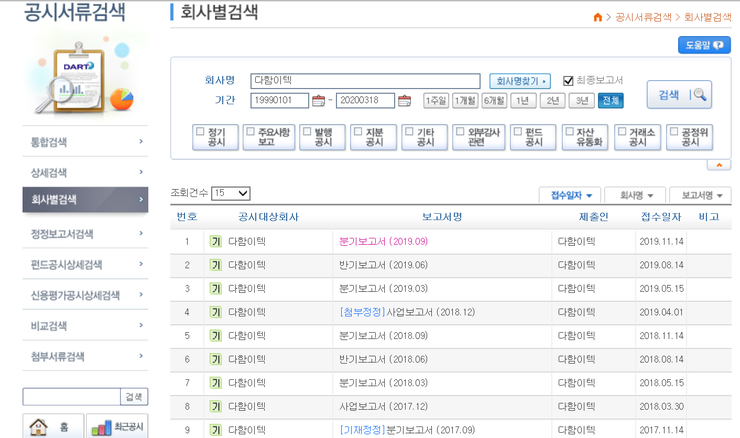740x438 pixels.
Task: Check the 거래소공시 filter checkbox
Action: pos(622,131)
